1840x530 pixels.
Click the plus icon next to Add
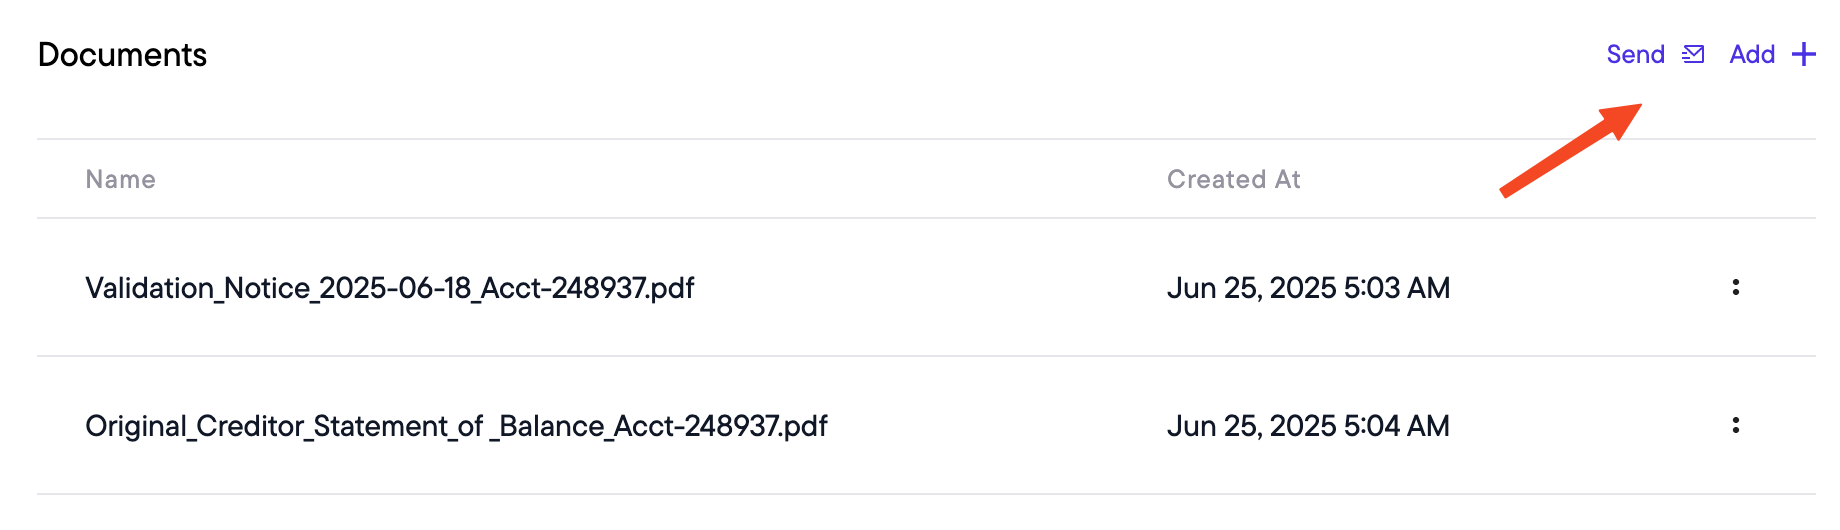click(x=1804, y=54)
